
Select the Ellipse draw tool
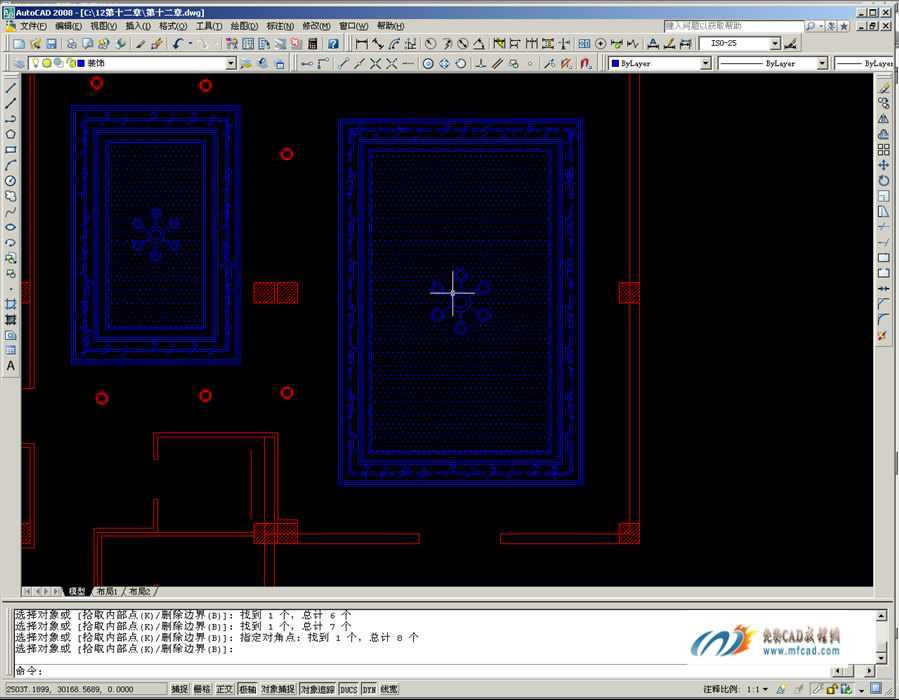[x=10, y=227]
